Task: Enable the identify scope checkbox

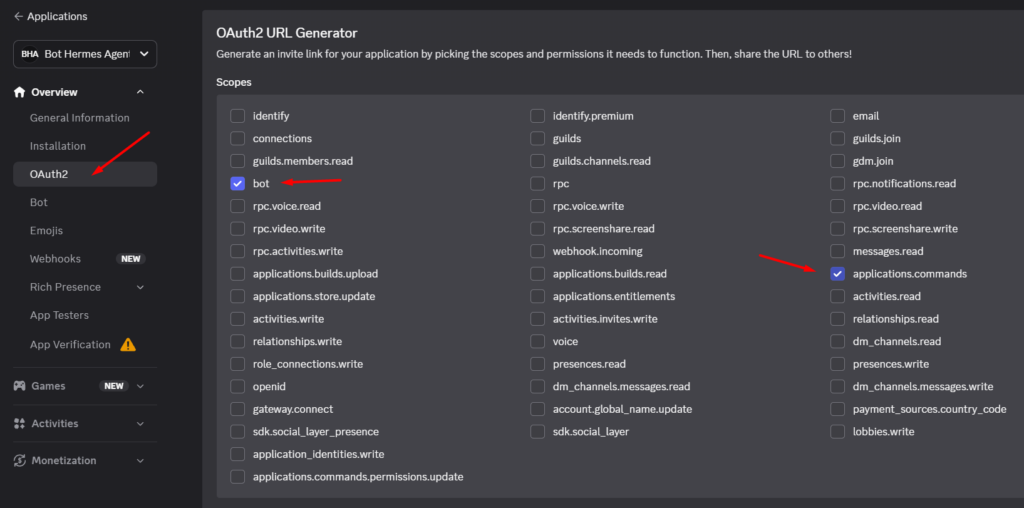Action: click(238, 116)
